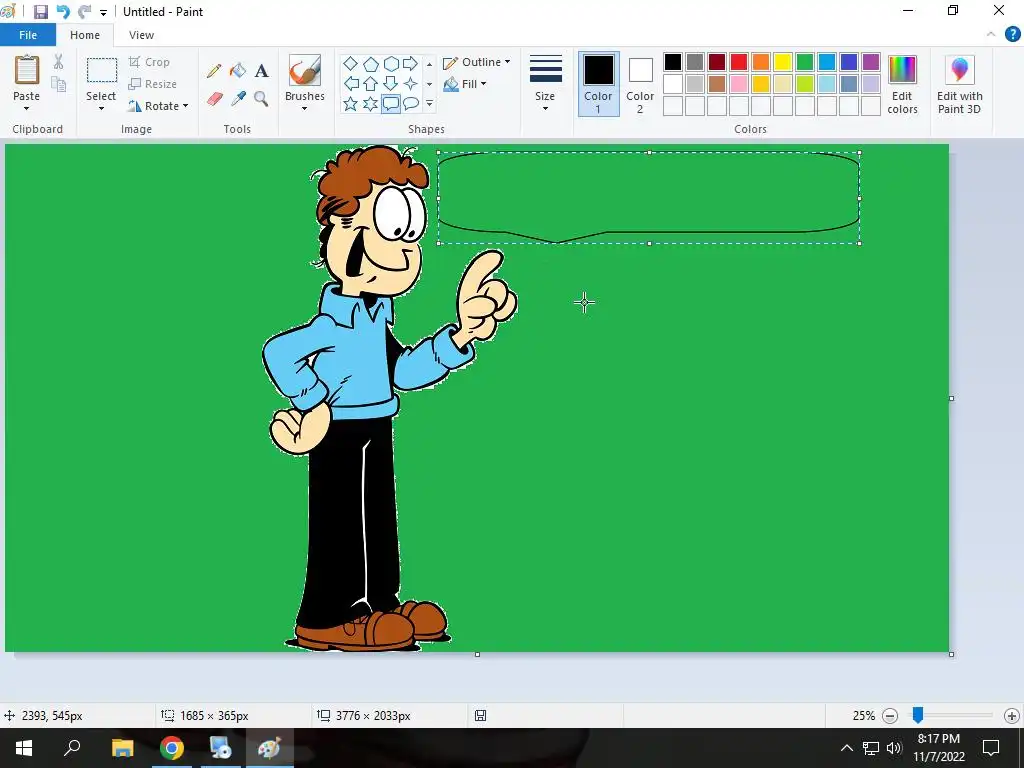Click the speech bubble shape on canvas
Viewport: 1024px width, 768px height.
pyautogui.click(x=648, y=198)
